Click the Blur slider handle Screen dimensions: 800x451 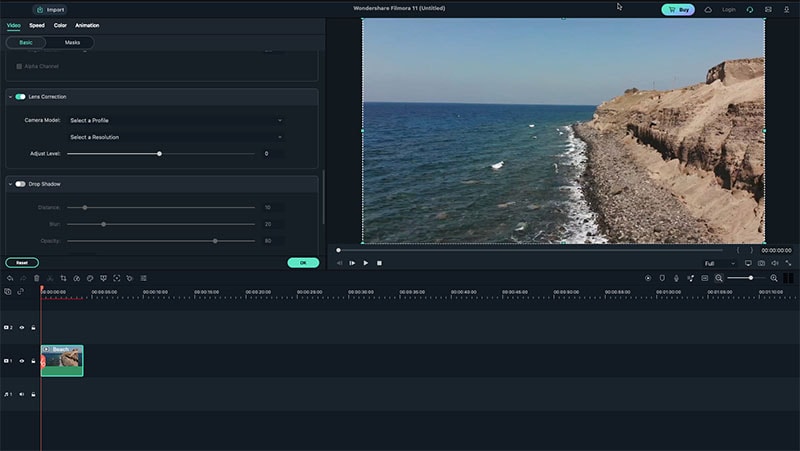(104, 224)
